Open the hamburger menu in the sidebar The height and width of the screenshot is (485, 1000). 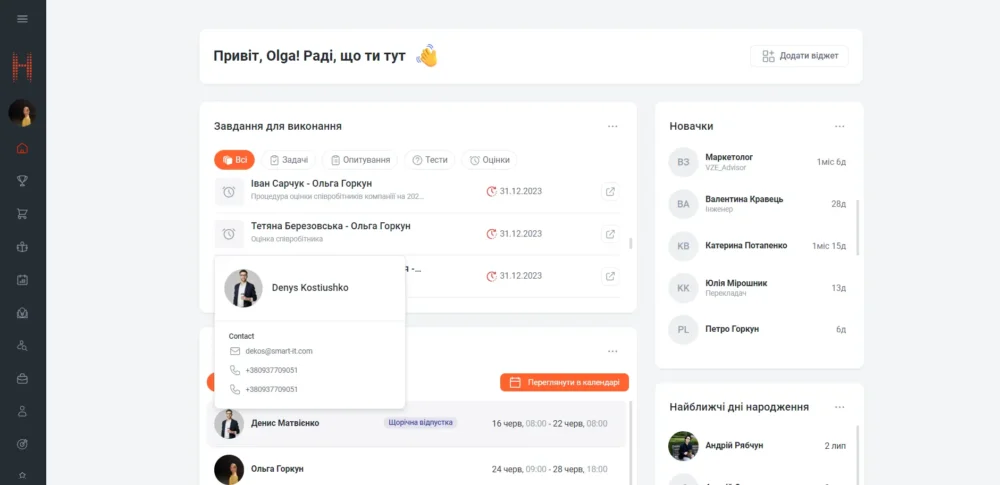[x=22, y=19]
